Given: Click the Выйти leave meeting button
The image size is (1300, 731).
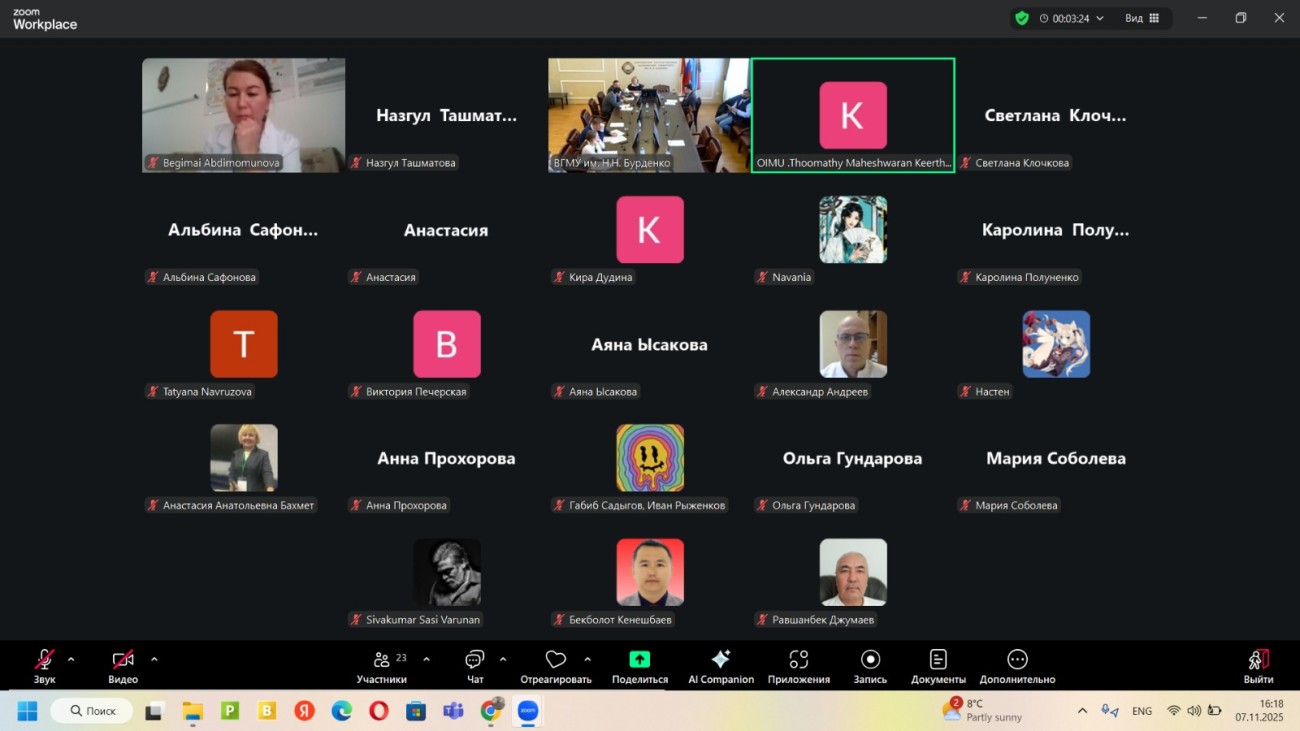Looking at the screenshot, I should coord(1258,666).
